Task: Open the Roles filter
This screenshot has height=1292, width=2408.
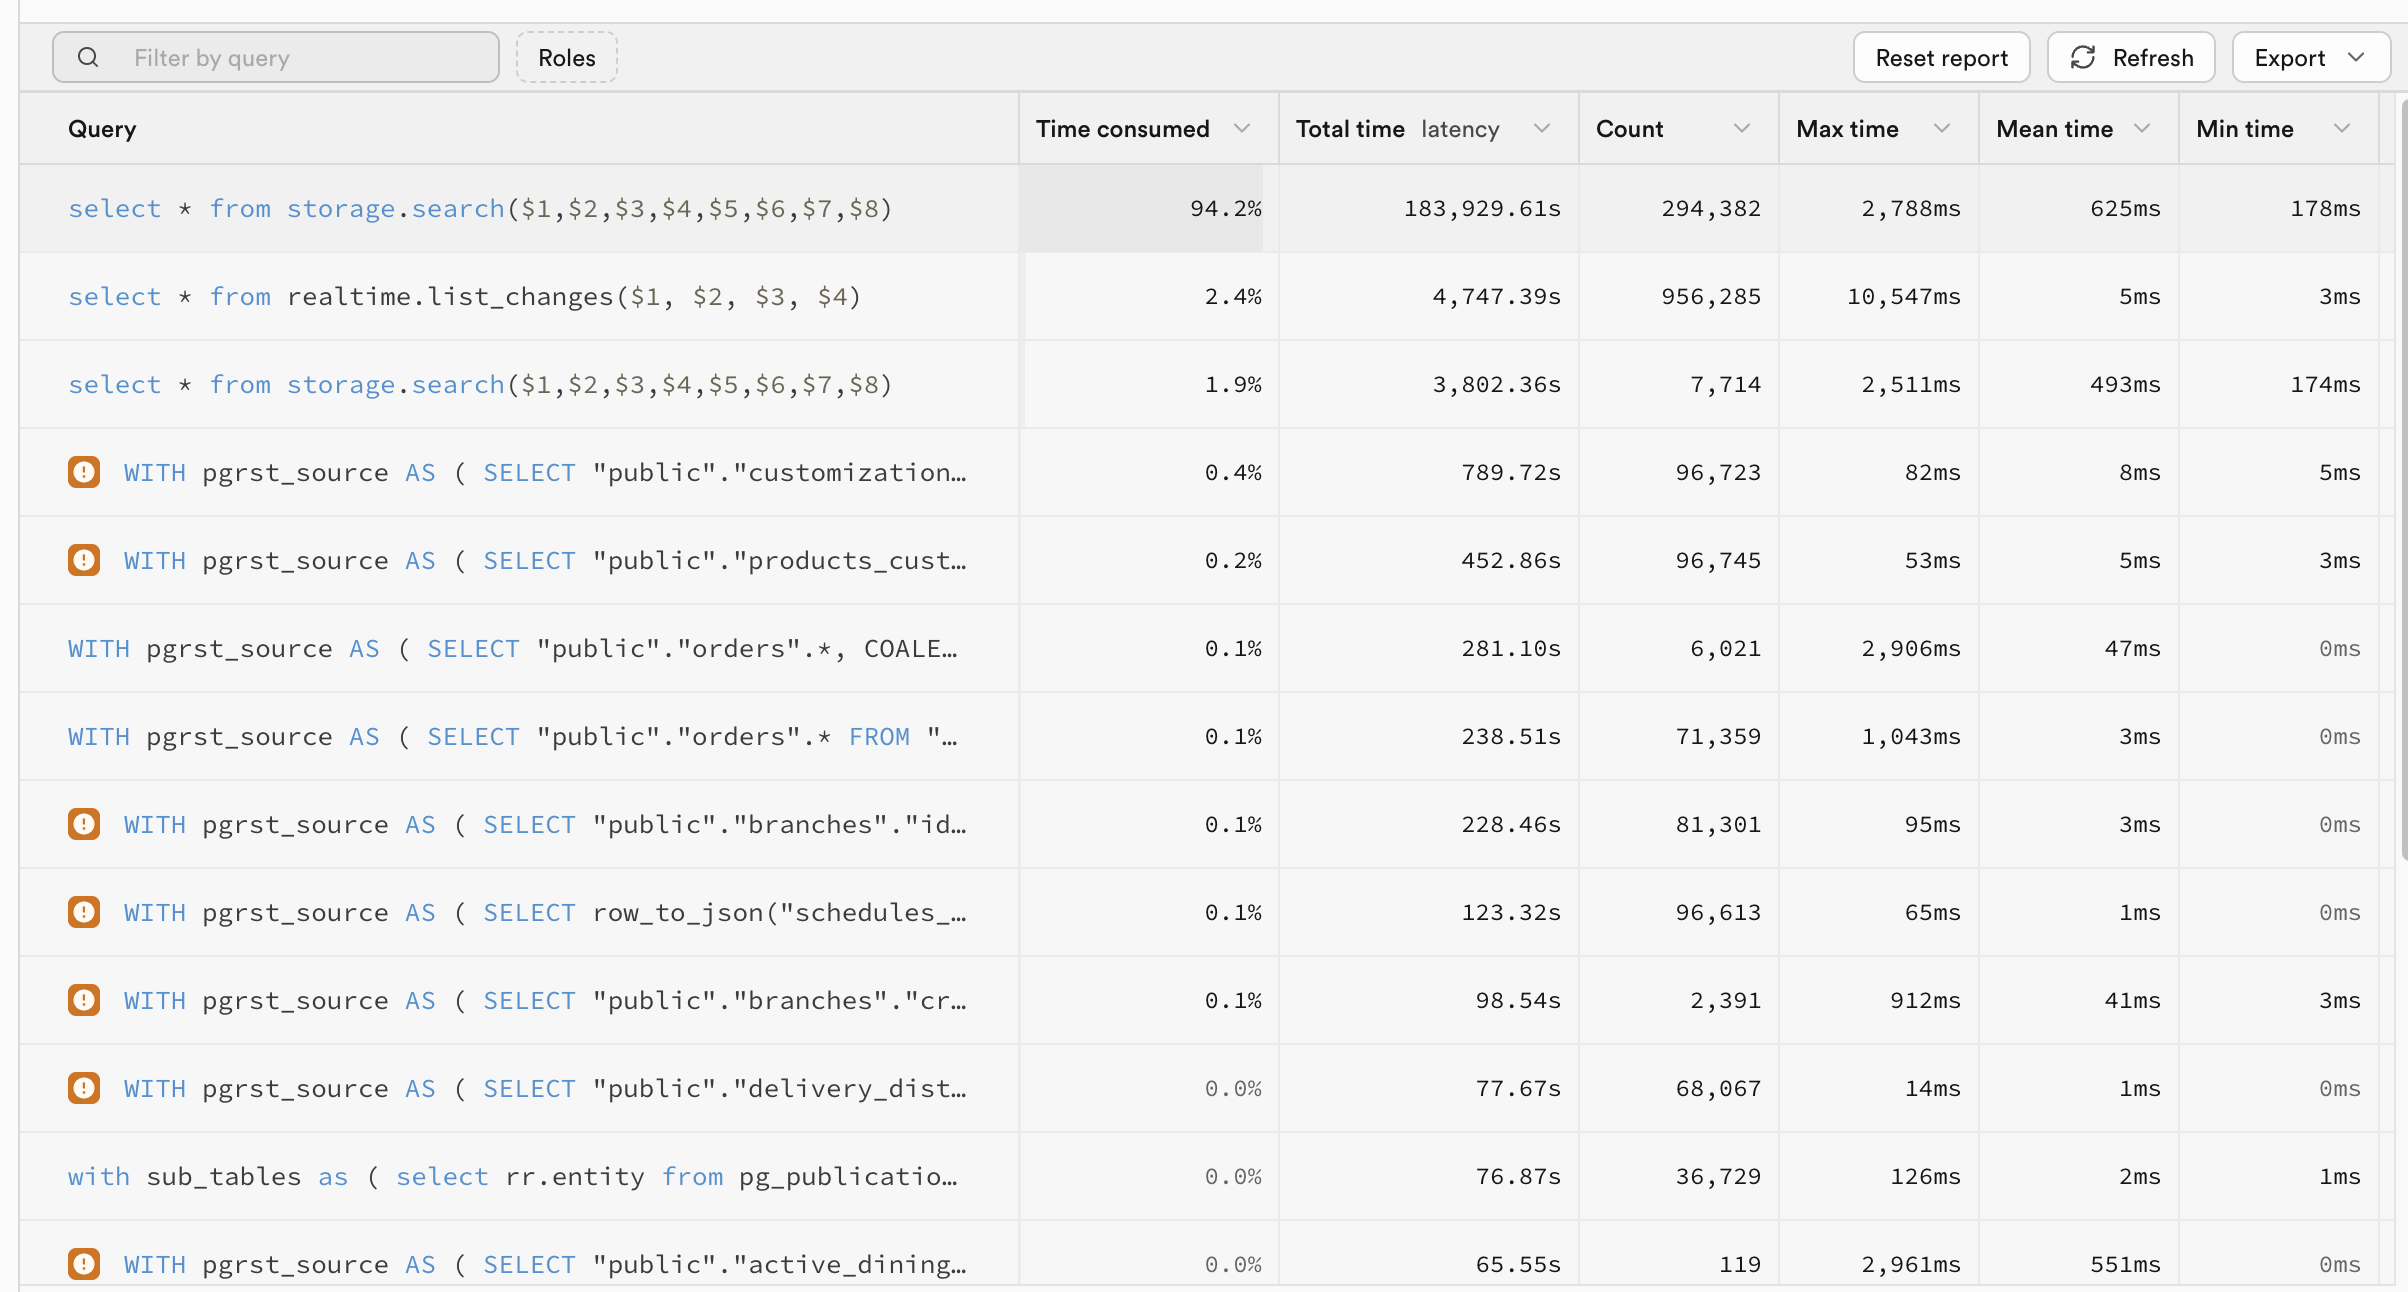Action: click(x=566, y=58)
